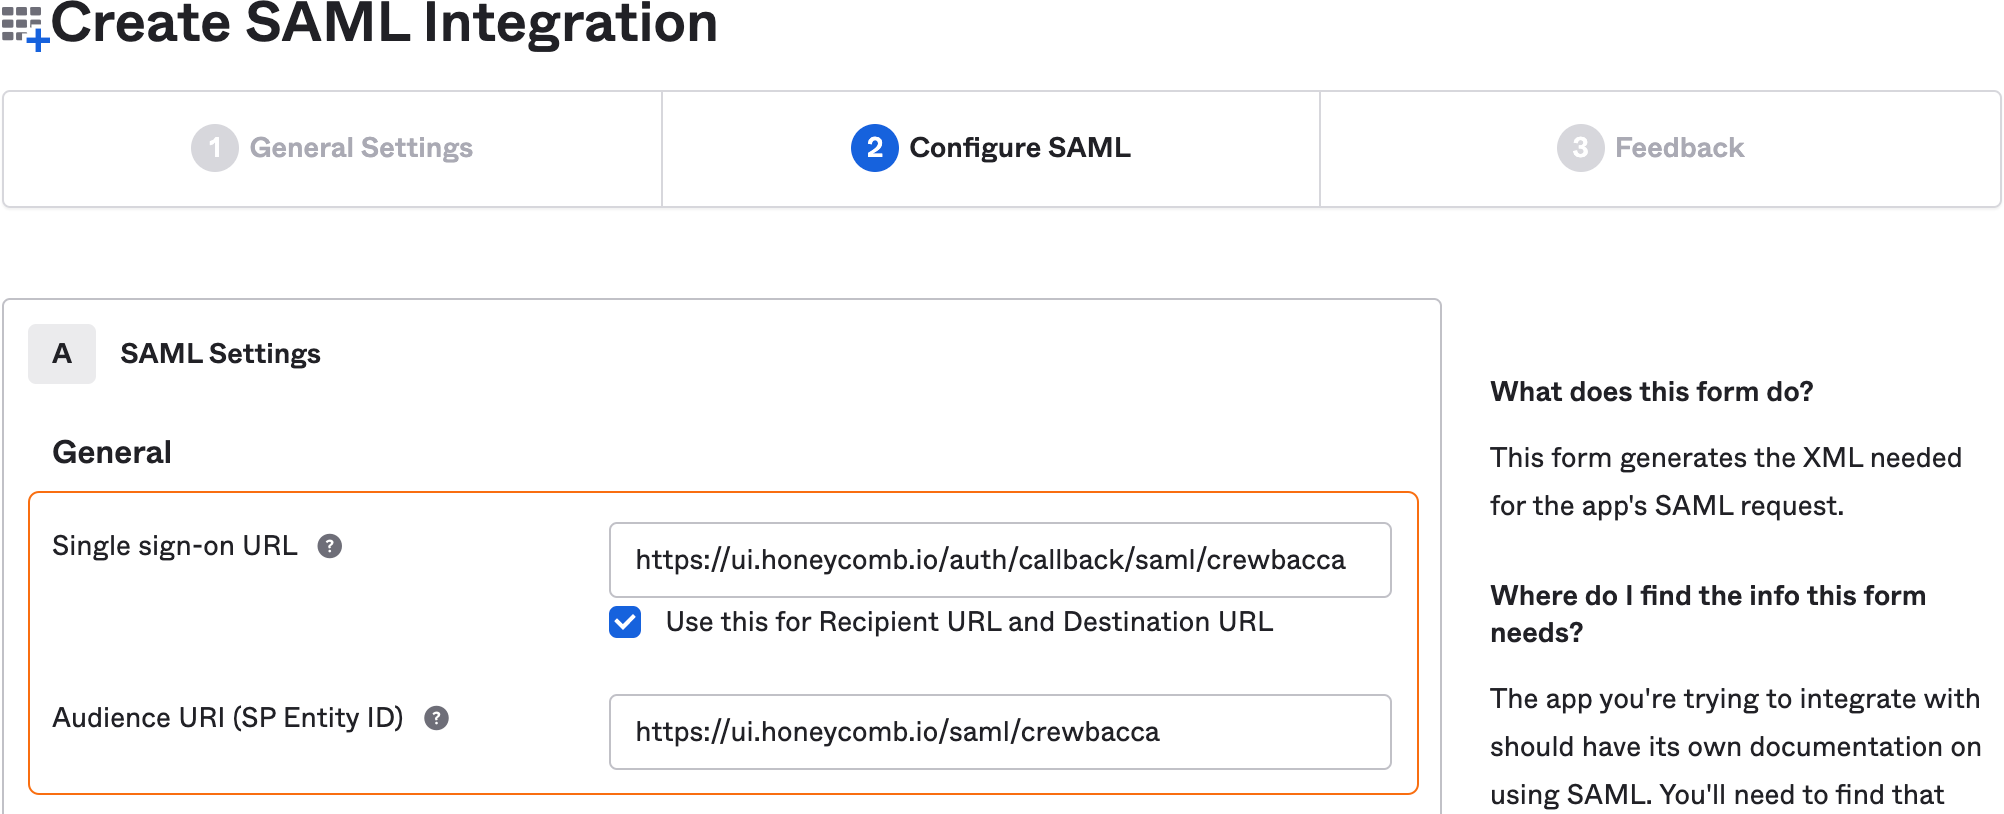
Task: Collapse the General settings group
Action: tap(110, 451)
